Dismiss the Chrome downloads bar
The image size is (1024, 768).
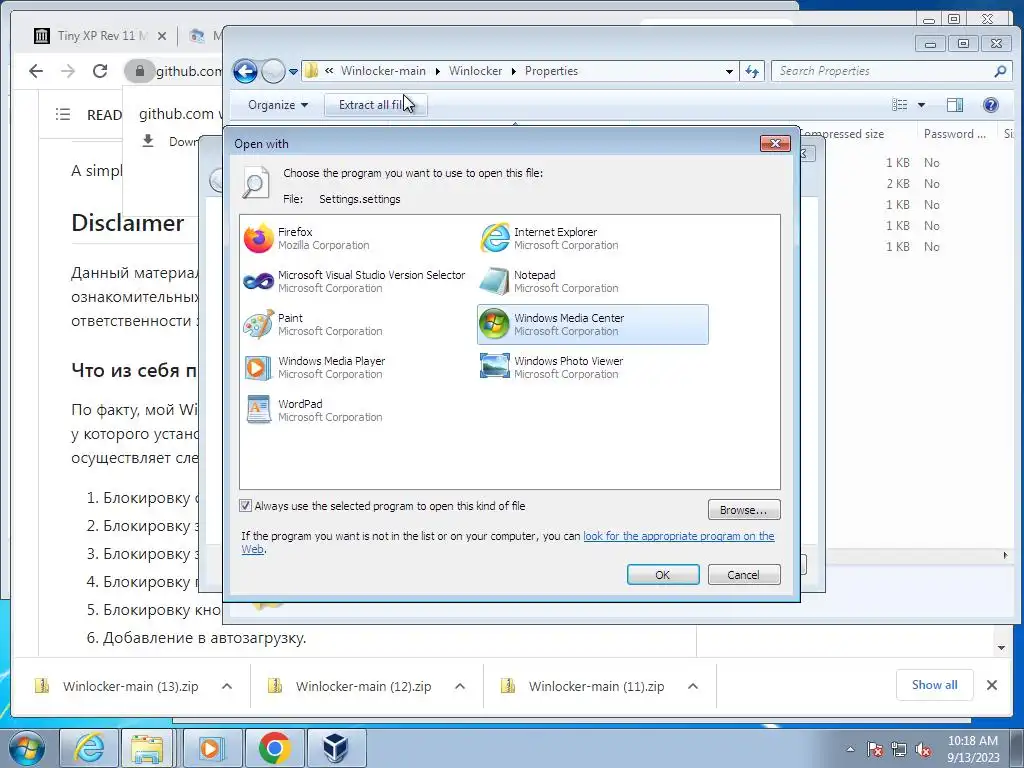[992, 685]
